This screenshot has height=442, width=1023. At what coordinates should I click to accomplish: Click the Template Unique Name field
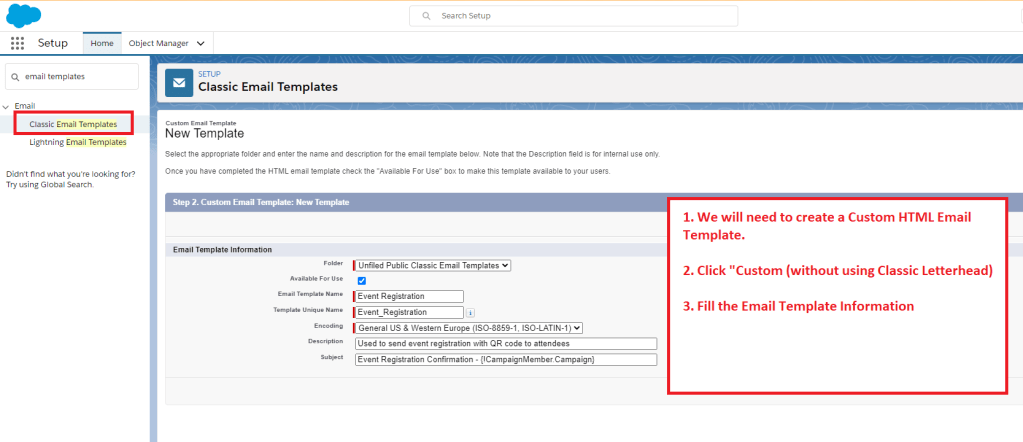(410, 312)
